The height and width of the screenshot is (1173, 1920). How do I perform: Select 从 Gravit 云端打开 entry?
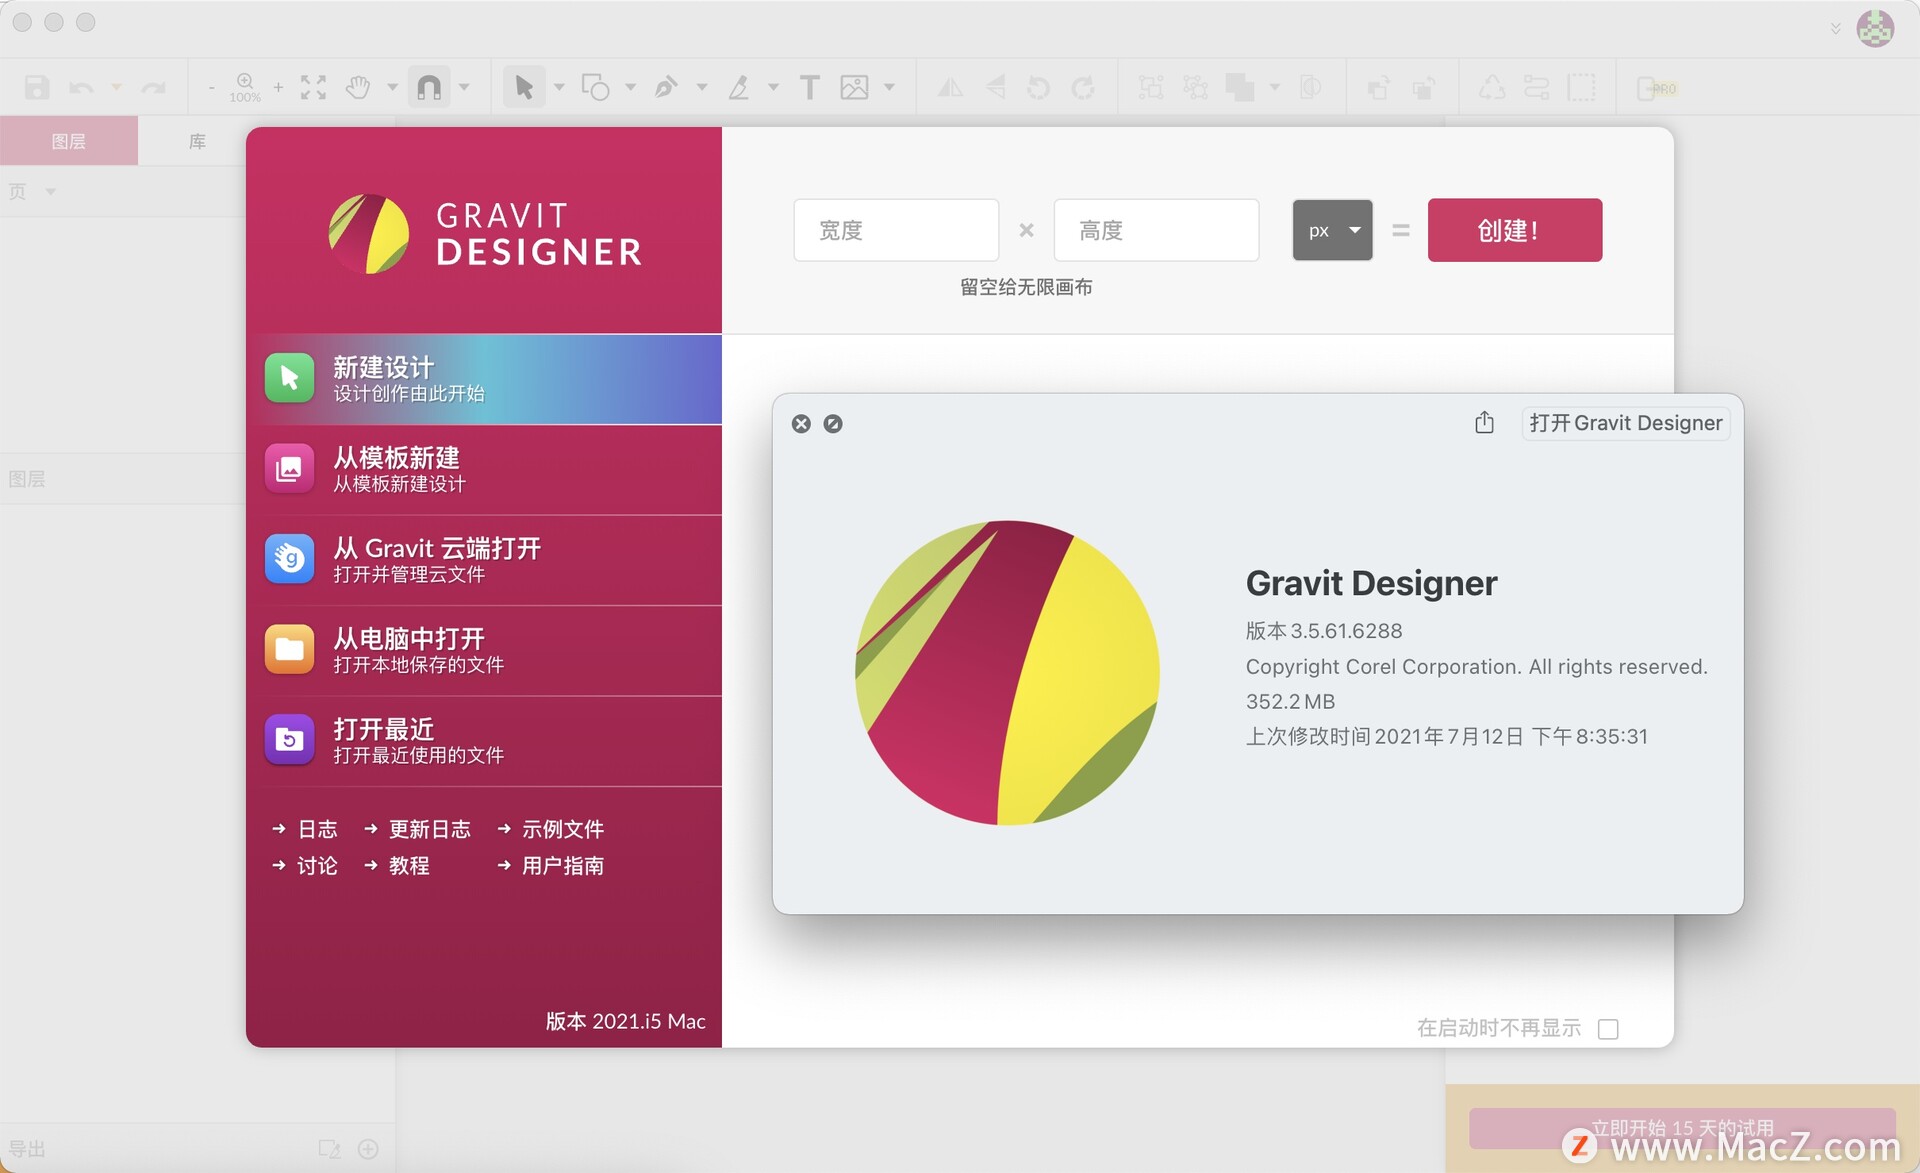coord(484,560)
